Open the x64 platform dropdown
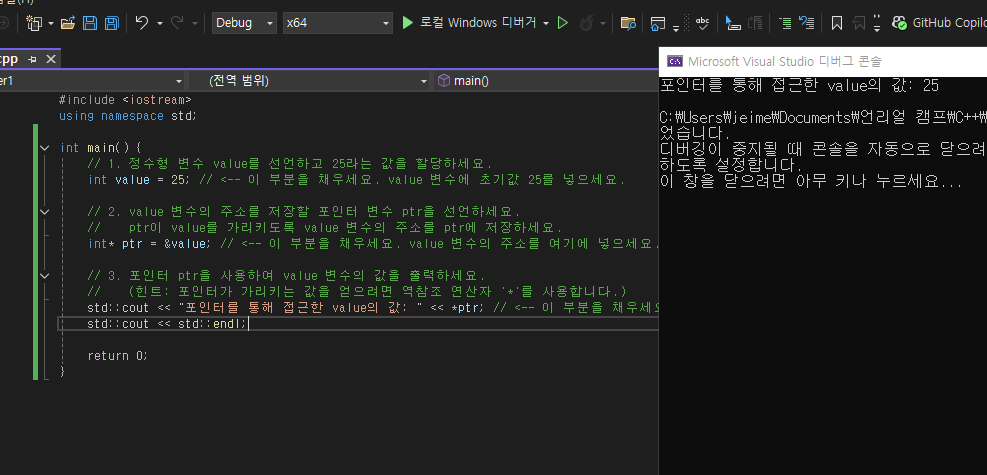Image resolution: width=987 pixels, height=475 pixels. click(337, 23)
